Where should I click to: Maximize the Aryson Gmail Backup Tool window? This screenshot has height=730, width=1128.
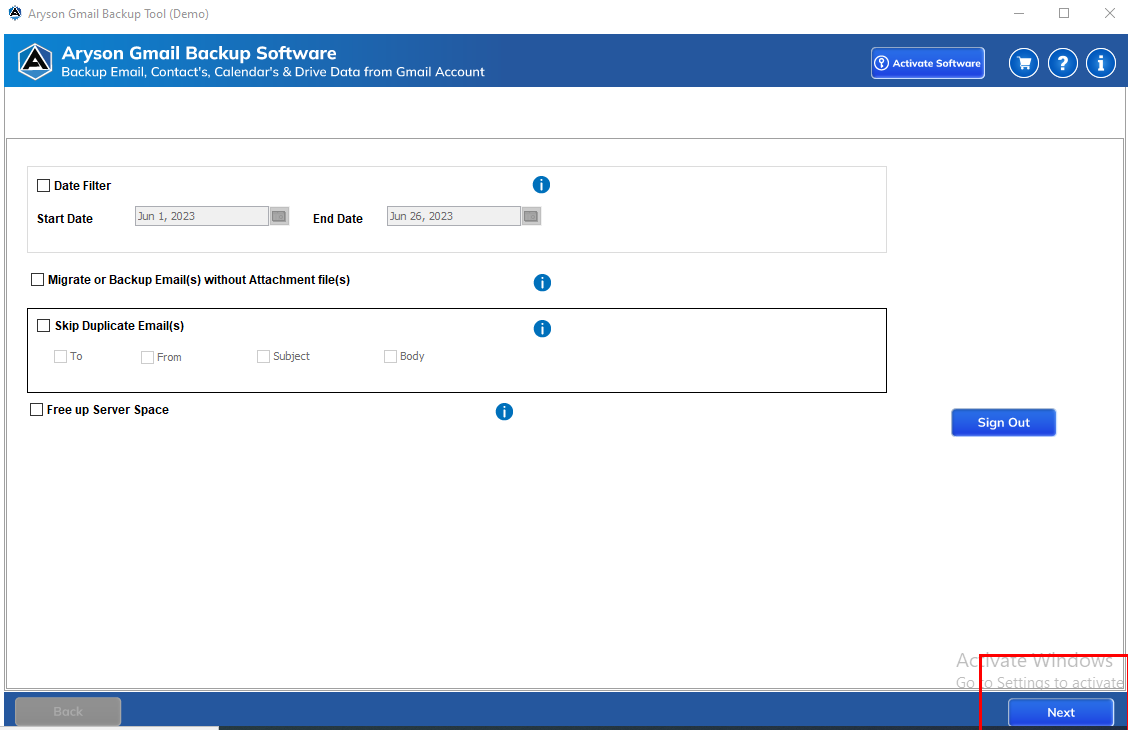point(1064,13)
